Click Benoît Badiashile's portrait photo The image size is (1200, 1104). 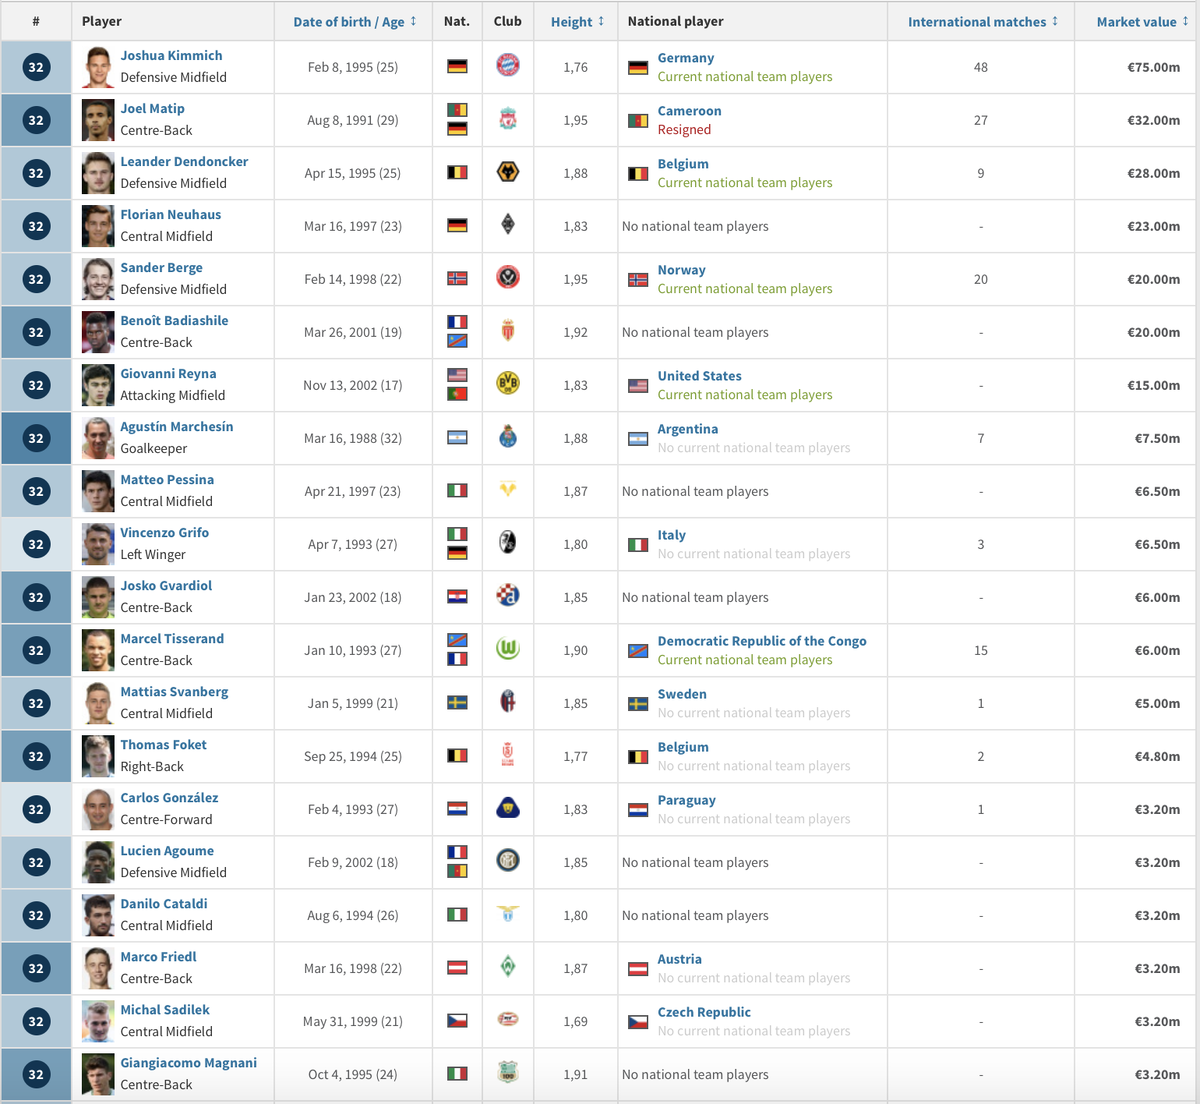pyautogui.click(x=98, y=332)
